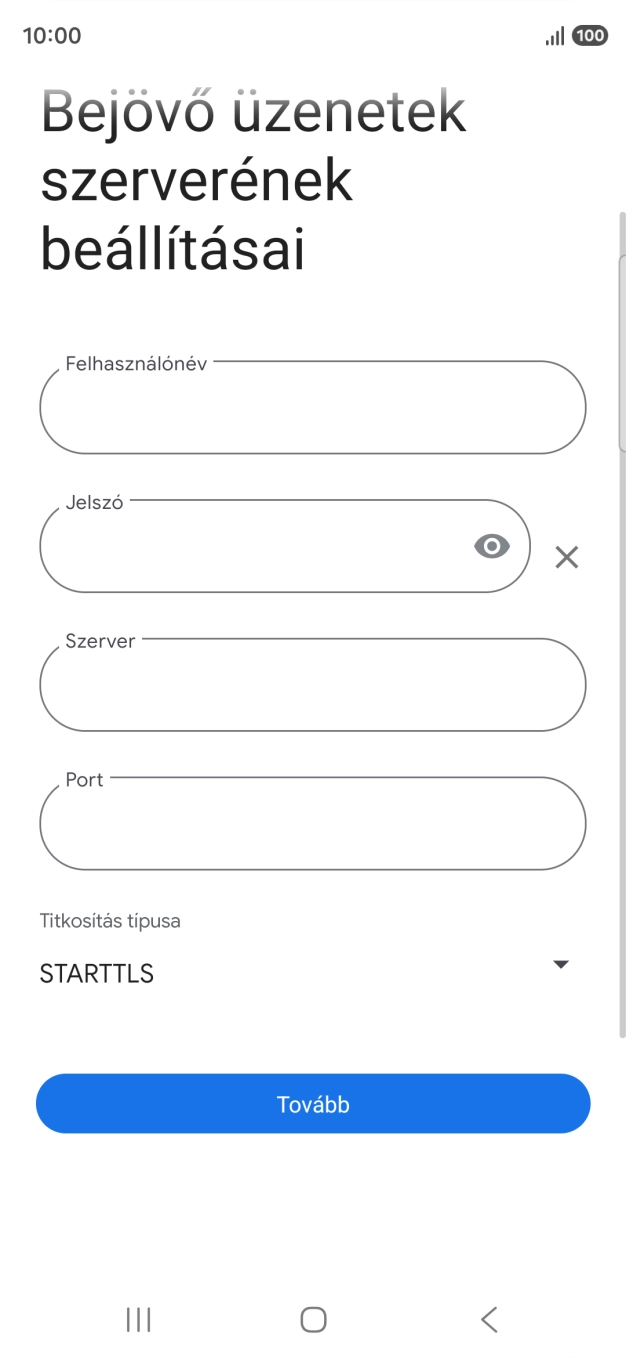Tap the eye icon in the password field
The width and height of the screenshot is (626, 1358).
(491, 545)
